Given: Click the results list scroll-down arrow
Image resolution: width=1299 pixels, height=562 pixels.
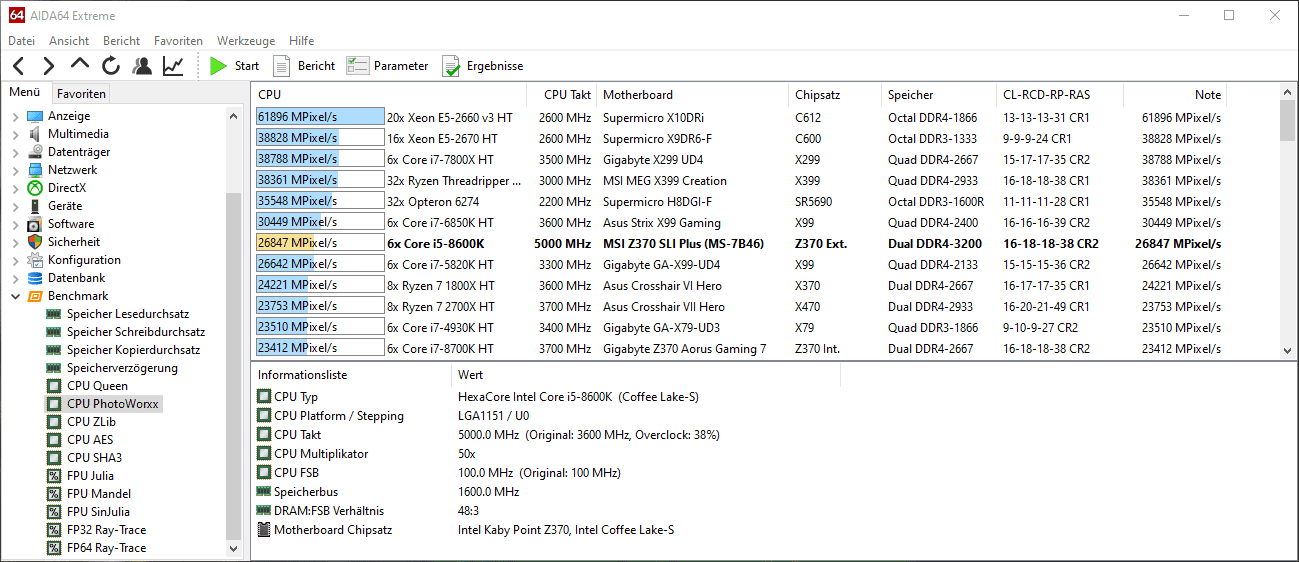Looking at the screenshot, I should point(1288,350).
